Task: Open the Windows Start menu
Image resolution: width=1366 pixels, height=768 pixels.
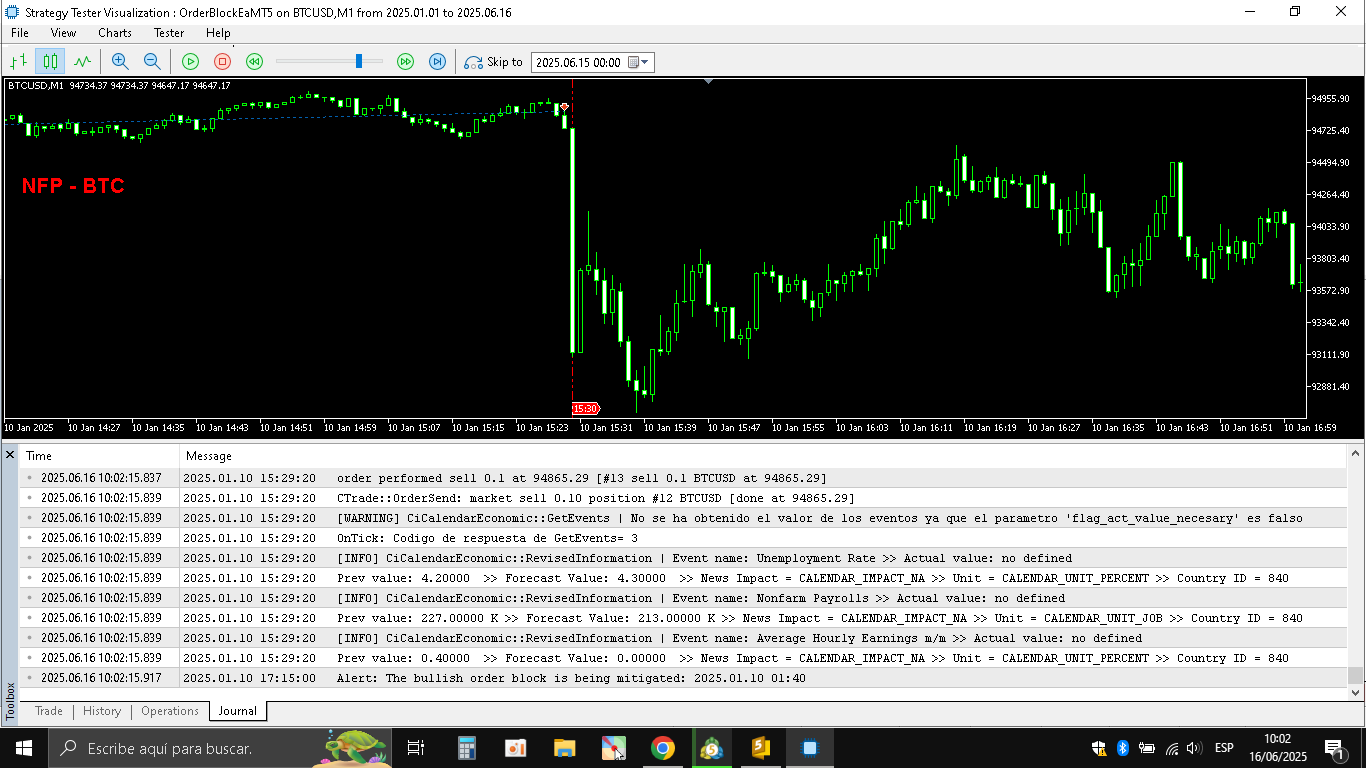Action: [x=24, y=748]
